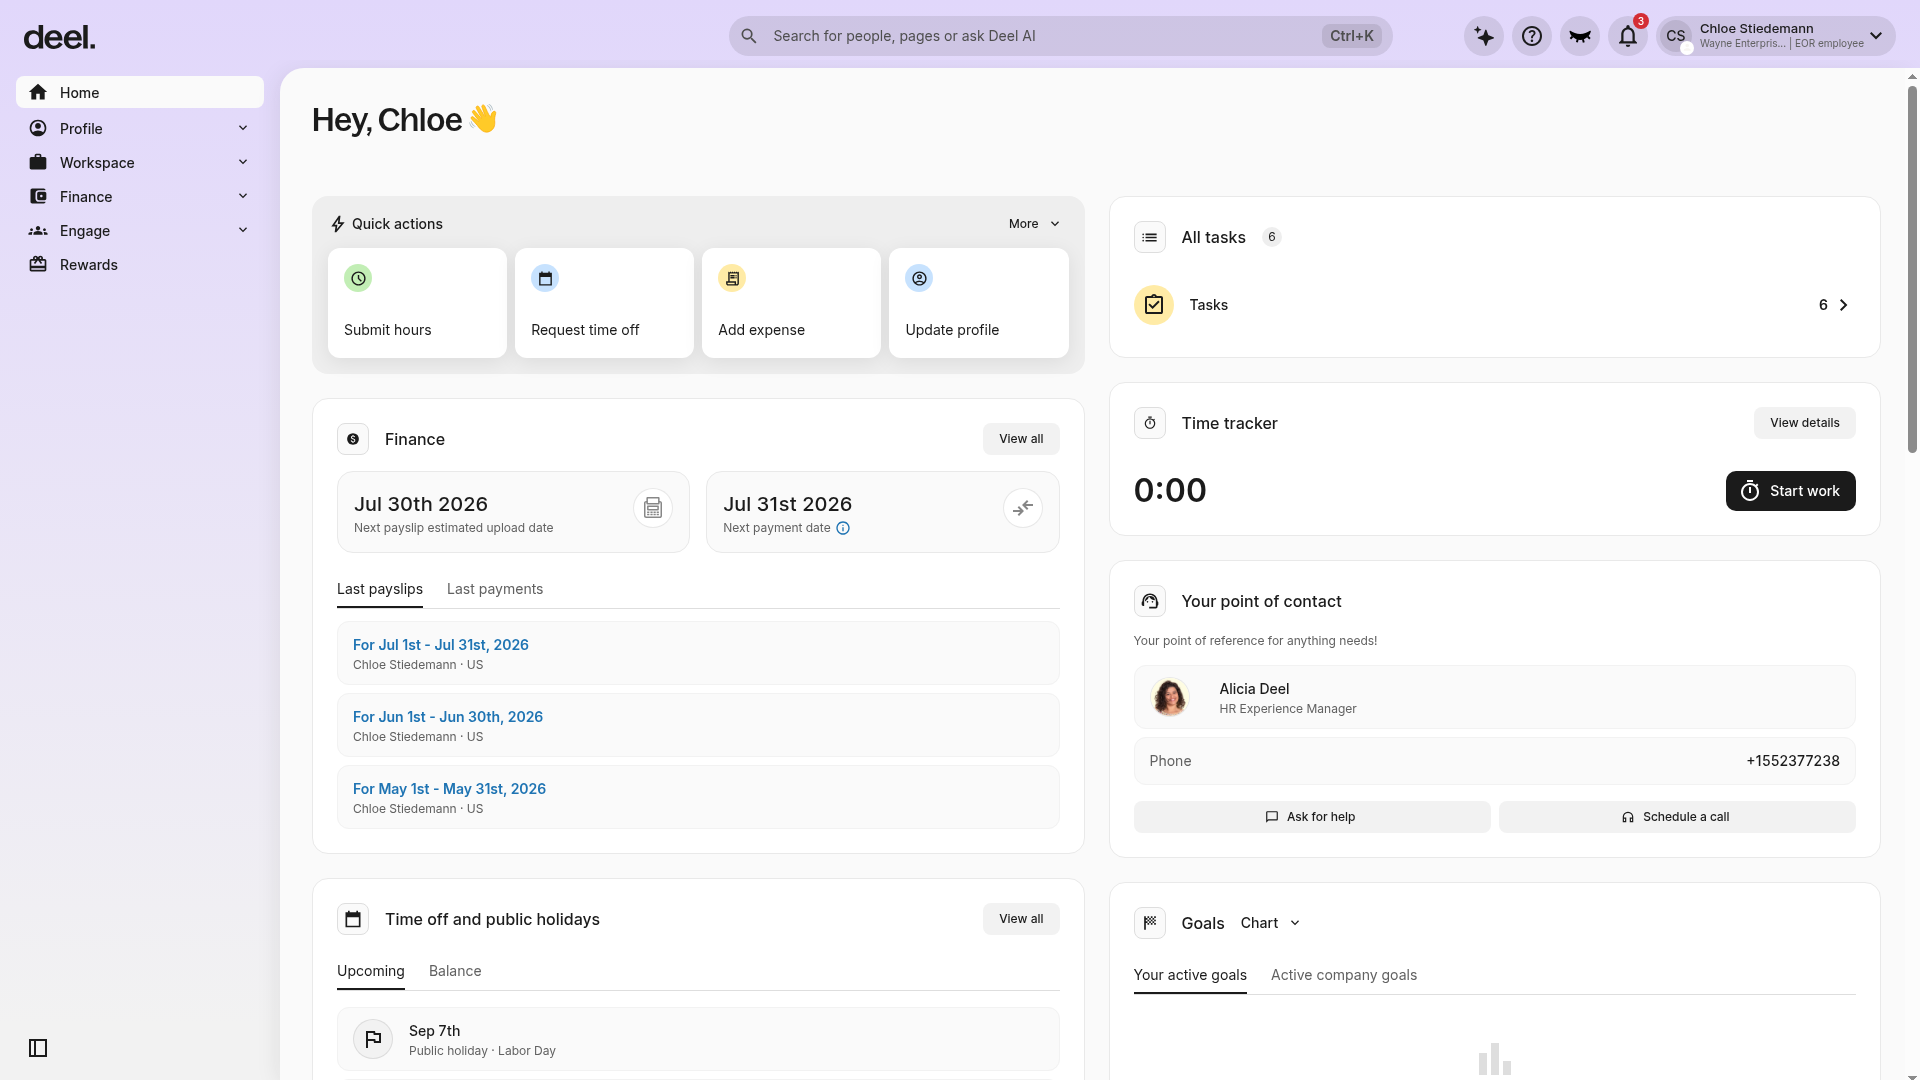1920x1080 pixels.
Task: Toggle privacy mode closed-eye icon
Action: pos(1580,36)
